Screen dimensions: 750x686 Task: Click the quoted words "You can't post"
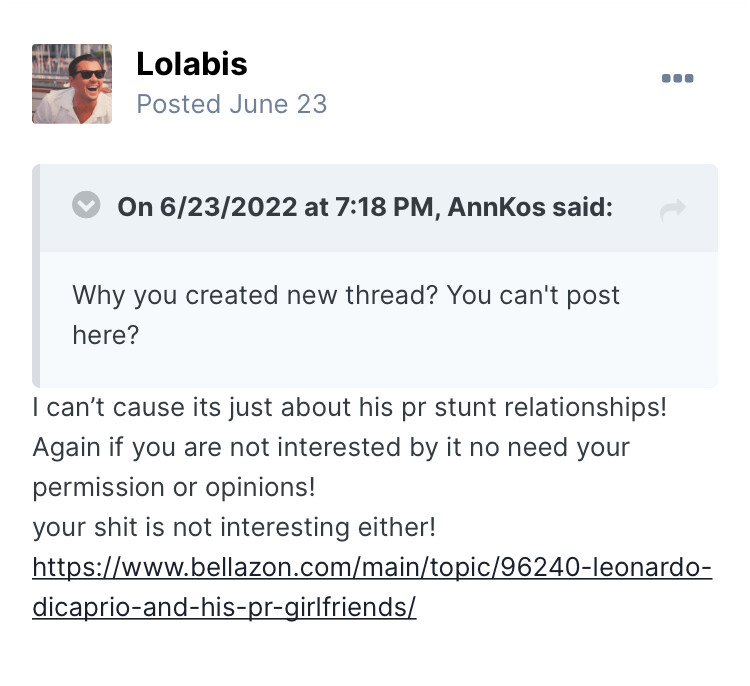[x=533, y=296]
